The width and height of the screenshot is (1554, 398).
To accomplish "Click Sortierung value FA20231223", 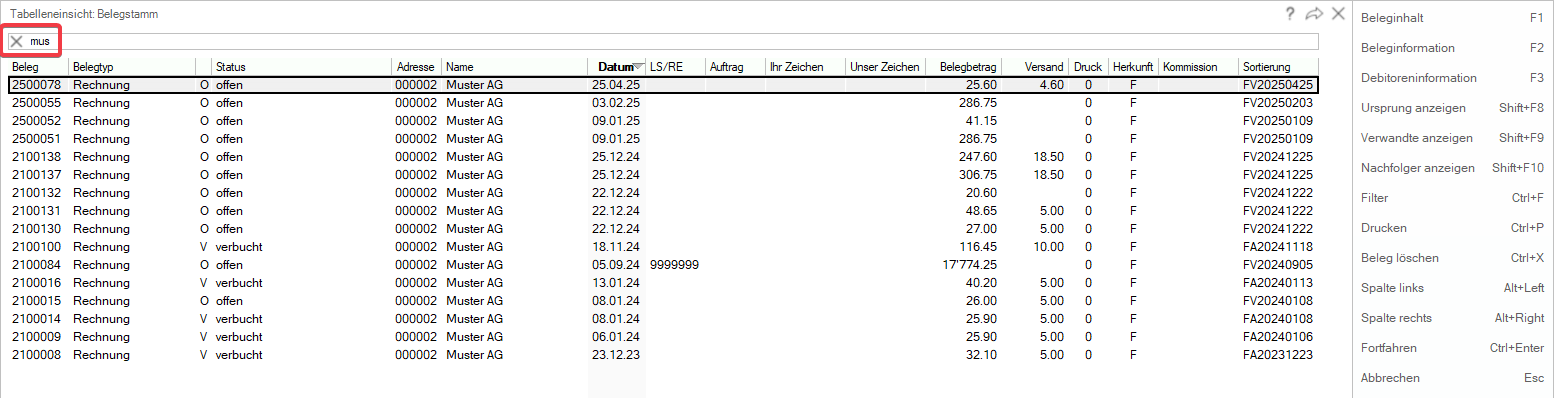I will point(1277,355).
